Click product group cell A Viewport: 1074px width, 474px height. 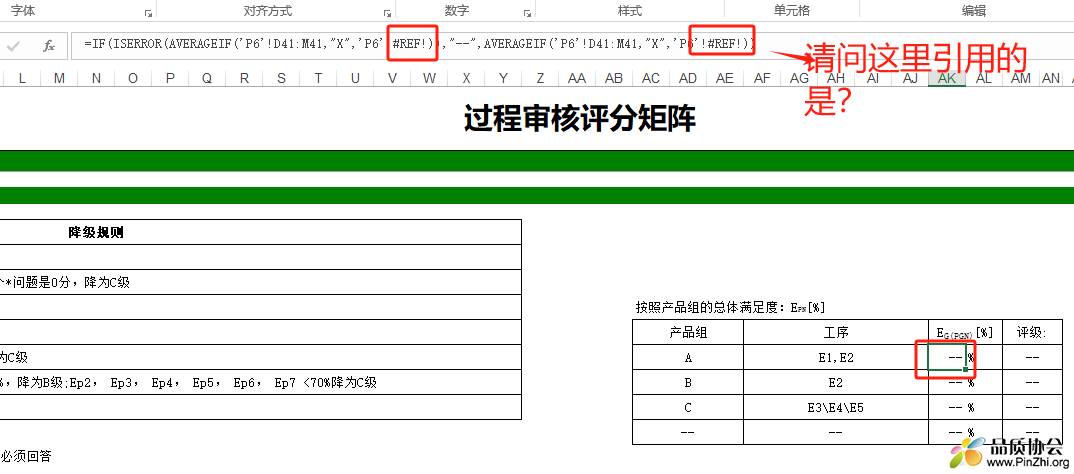tap(688, 358)
